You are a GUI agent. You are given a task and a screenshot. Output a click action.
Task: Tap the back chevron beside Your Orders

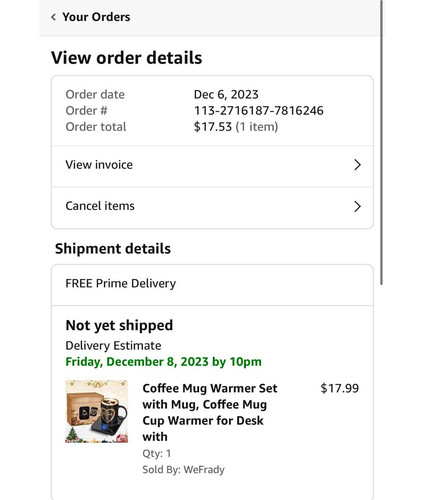click(53, 17)
